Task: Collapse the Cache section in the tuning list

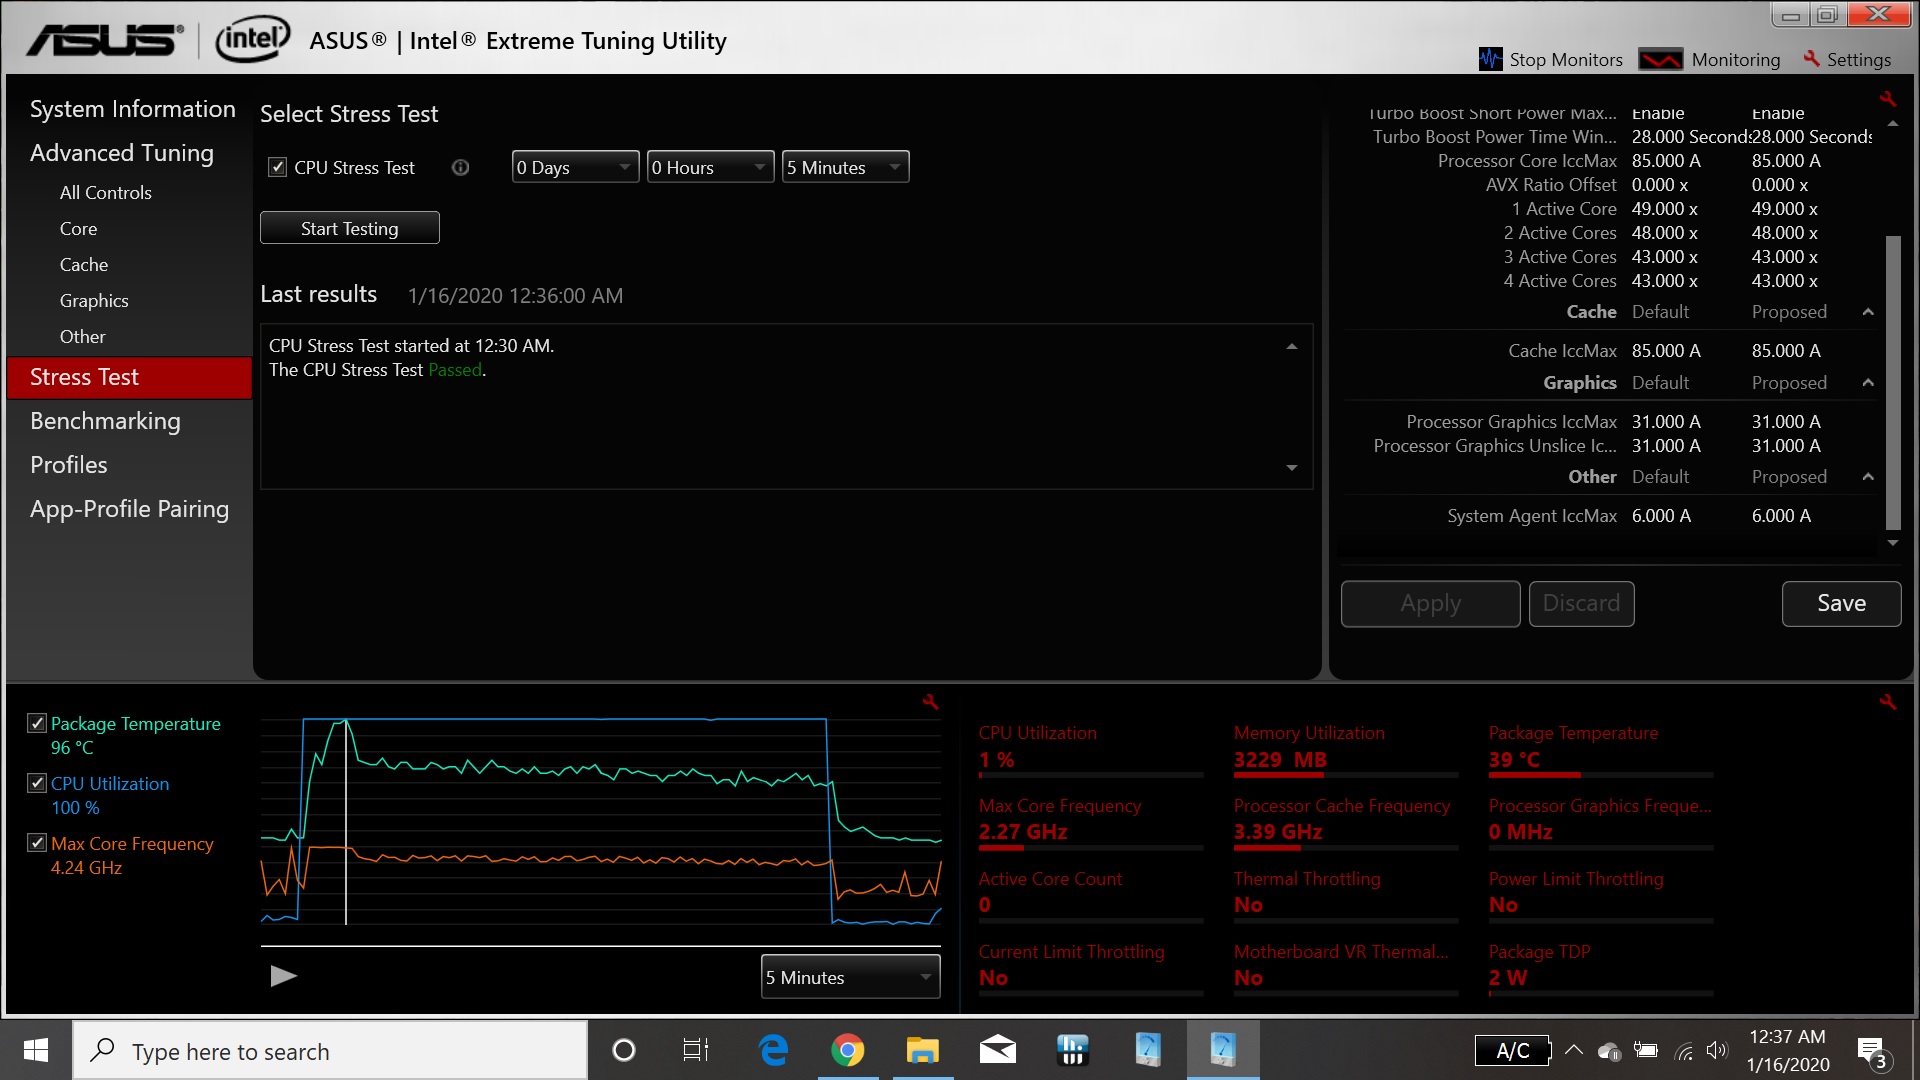Action: (1868, 312)
